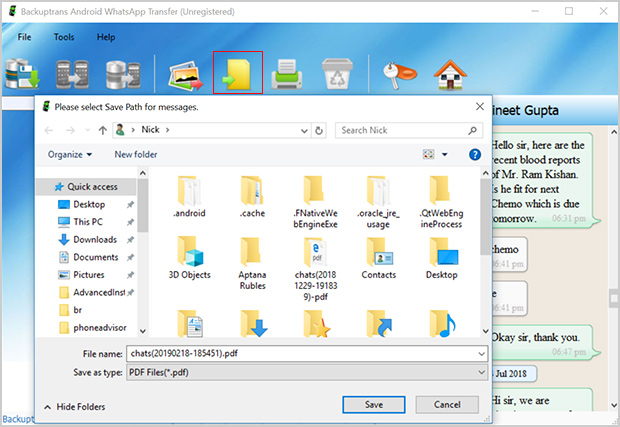Viewport: 620px width, 427px height.
Task: Click the backup messages database toolbar icon
Action: tap(22, 74)
